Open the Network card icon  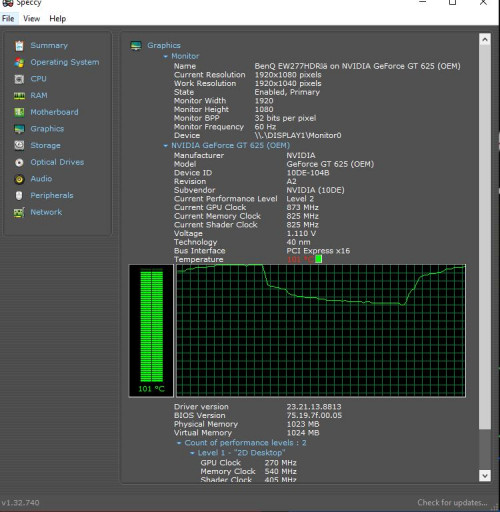pos(19,212)
